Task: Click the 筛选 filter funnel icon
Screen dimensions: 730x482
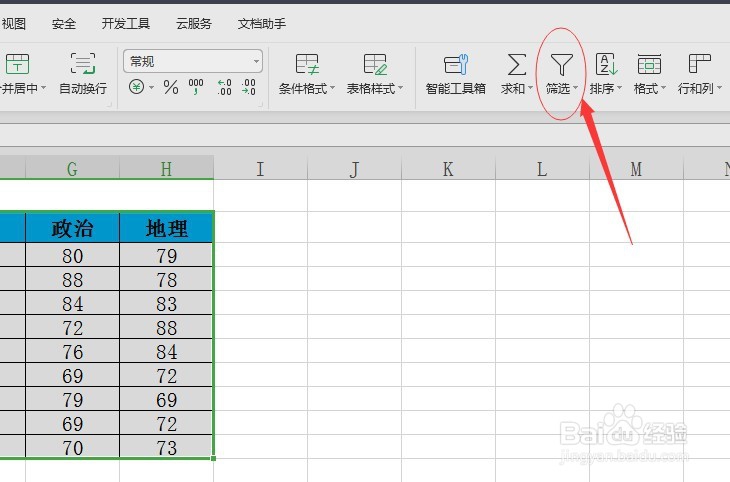Action: (561, 64)
